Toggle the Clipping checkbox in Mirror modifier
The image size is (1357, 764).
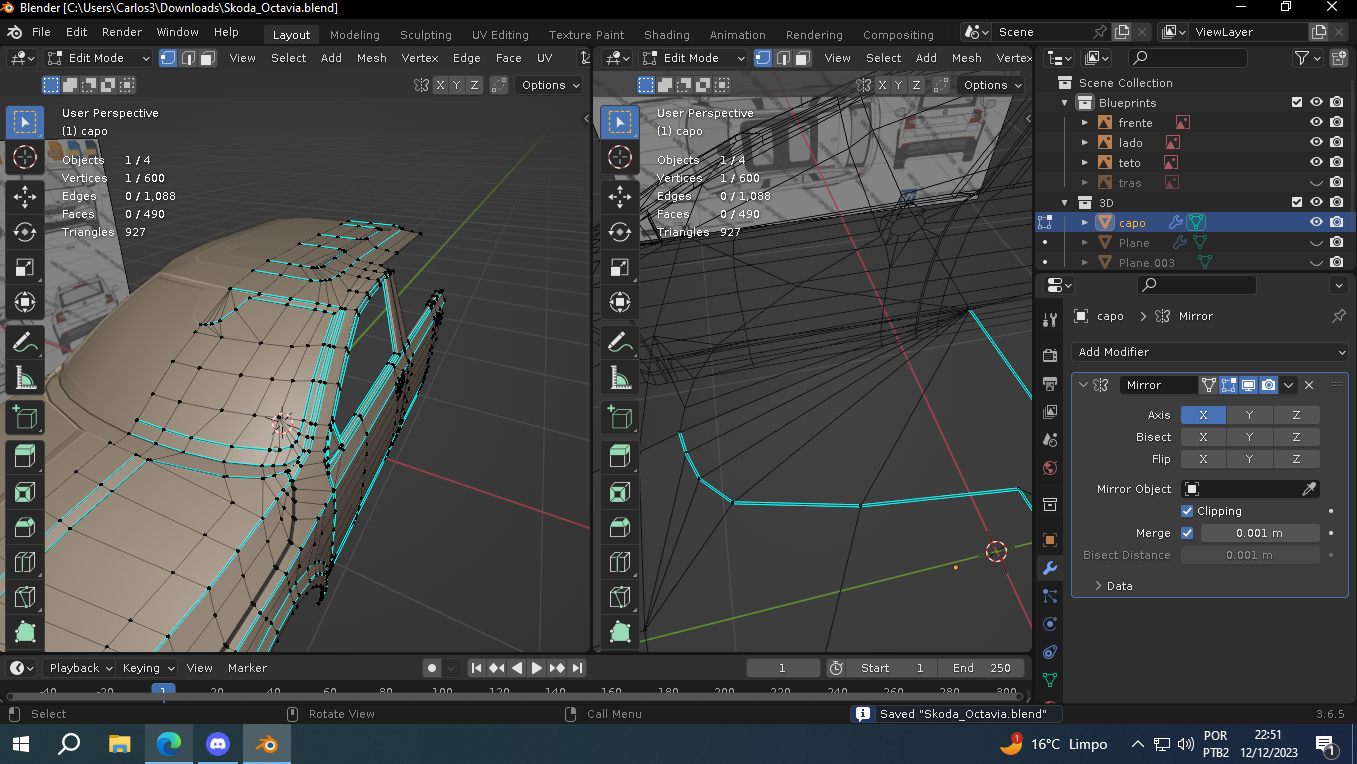click(x=1187, y=511)
